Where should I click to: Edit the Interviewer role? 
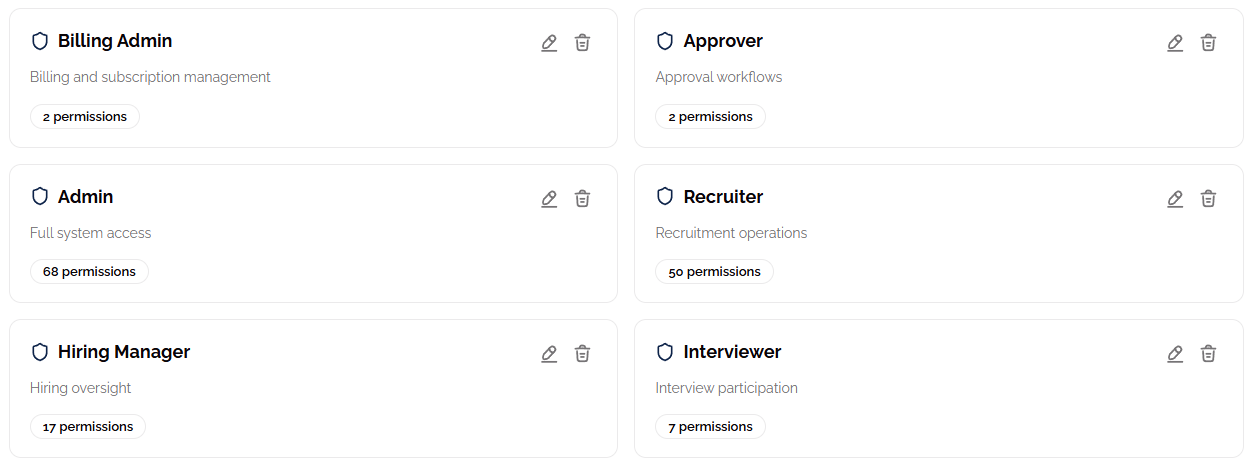click(x=1175, y=354)
